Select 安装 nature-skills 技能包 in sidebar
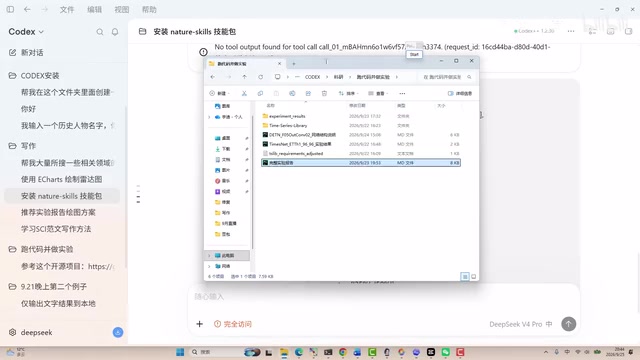Screen dimensions: 640x360 coord(62,196)
